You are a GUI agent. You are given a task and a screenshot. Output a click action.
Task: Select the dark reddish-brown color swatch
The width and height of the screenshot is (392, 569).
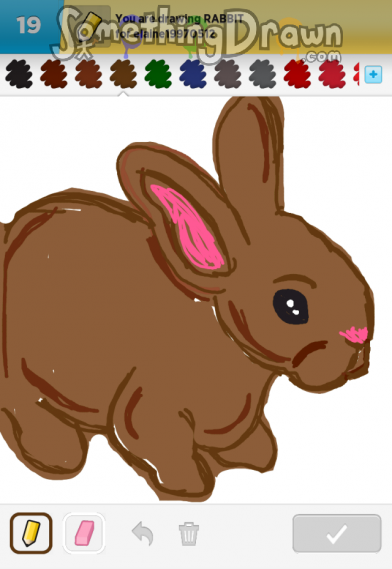click(54, 74)
